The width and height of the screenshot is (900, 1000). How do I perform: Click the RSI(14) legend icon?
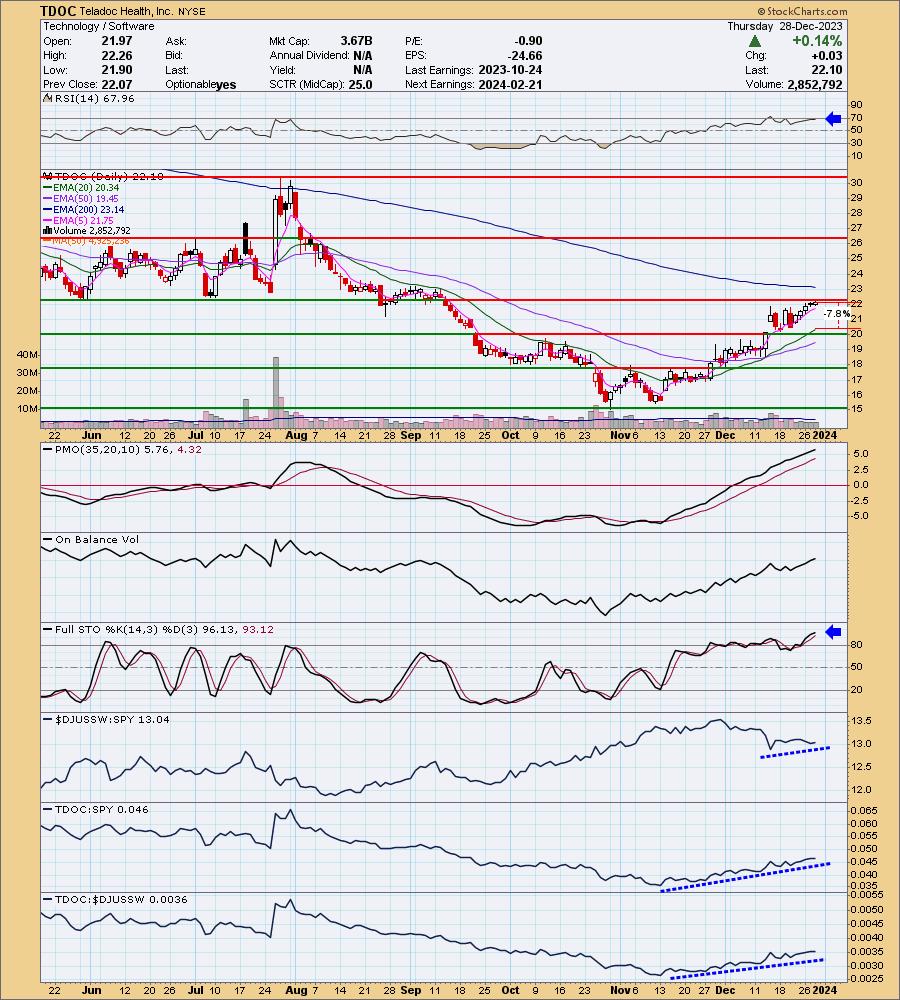[x=47, y=98]
